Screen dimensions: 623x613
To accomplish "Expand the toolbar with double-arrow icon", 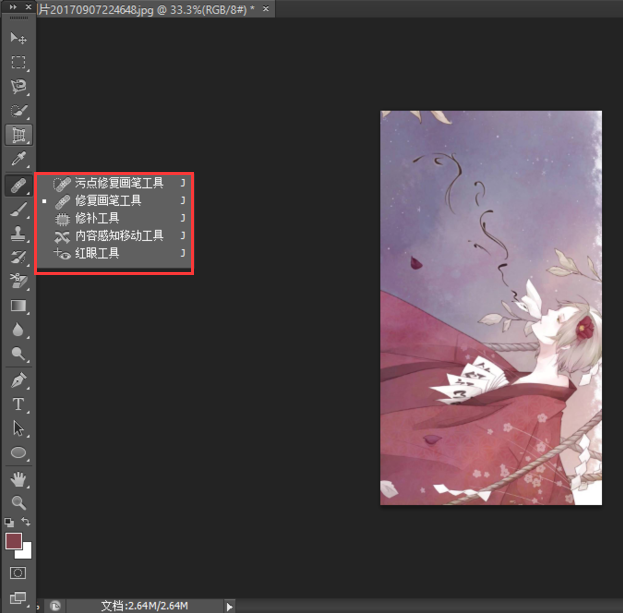I will pyautogui.click(x=13, y=7).
